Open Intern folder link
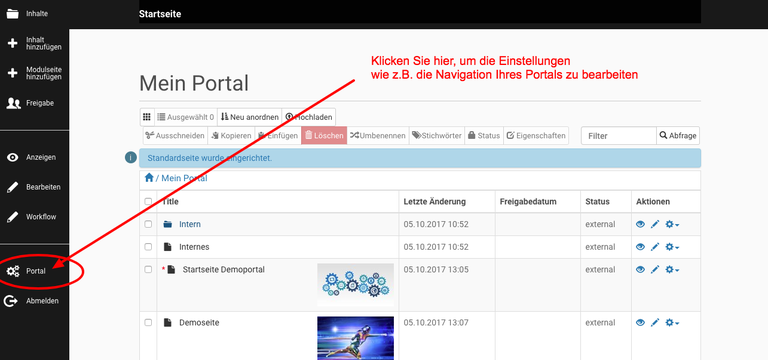768x360 pixels. (x=190, y=224)
